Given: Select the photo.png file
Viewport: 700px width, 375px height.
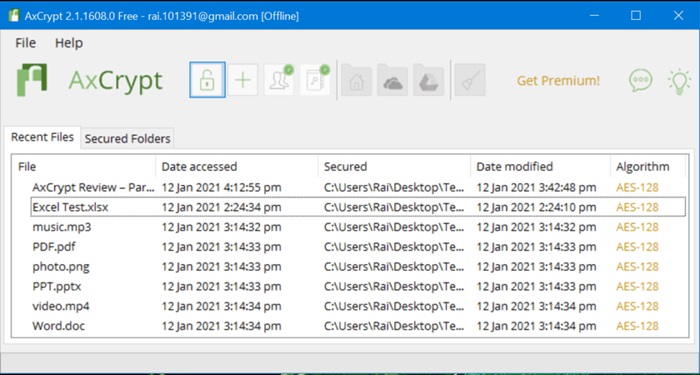Looking at the screenshot, I should pyautogui.click(x=358, y=267).
